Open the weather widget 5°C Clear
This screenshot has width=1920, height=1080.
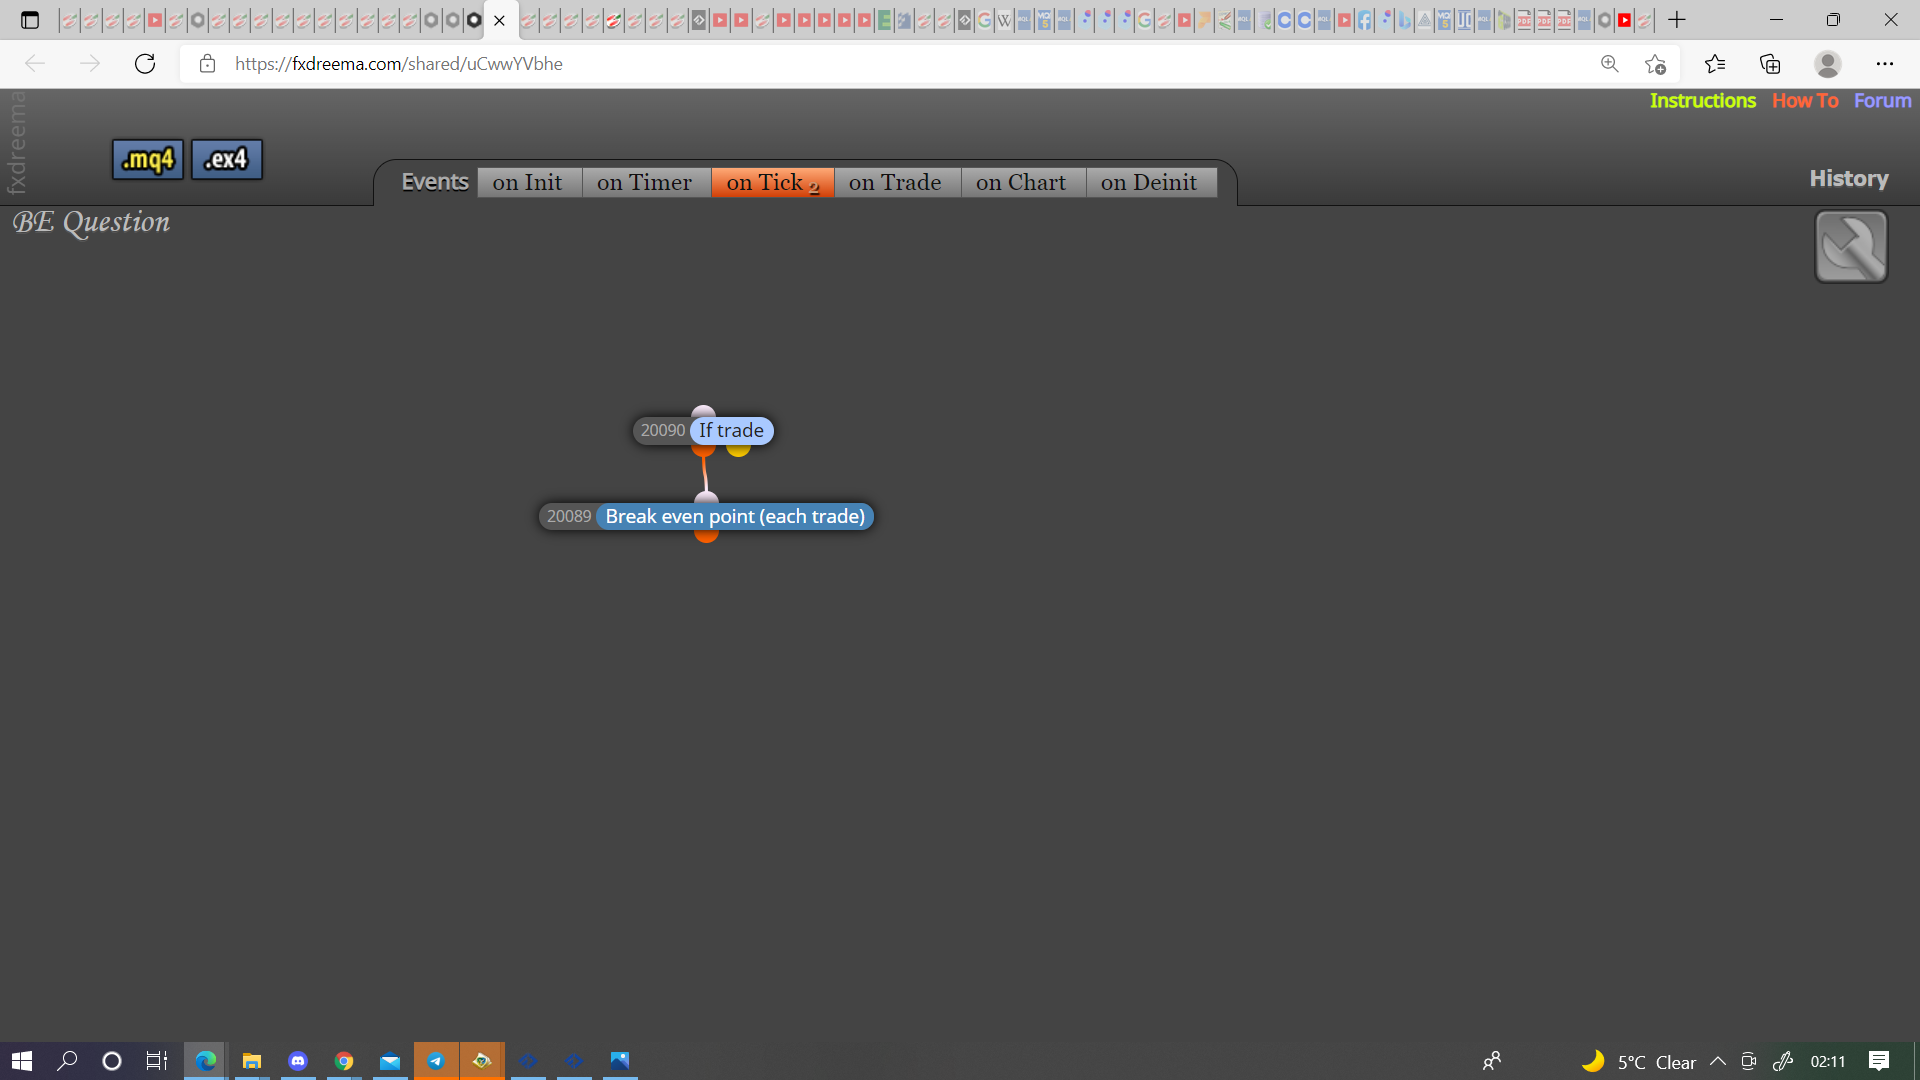point(1639,1061)
